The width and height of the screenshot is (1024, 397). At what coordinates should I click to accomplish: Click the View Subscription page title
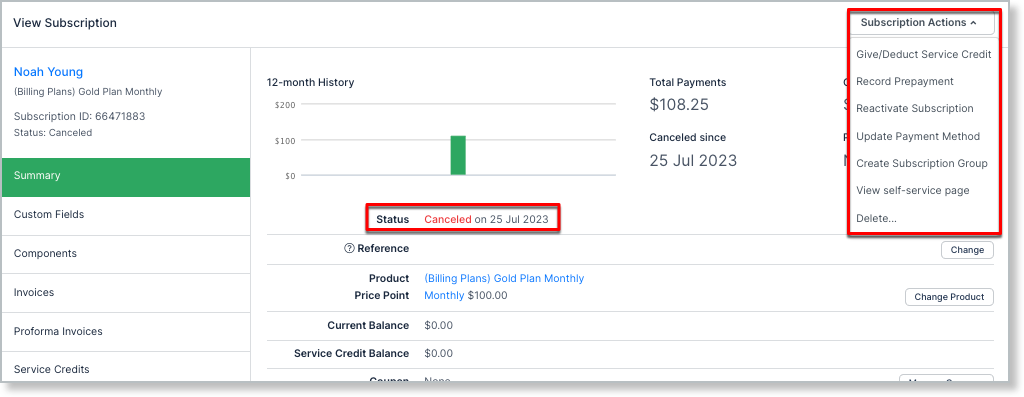point(65,23)
